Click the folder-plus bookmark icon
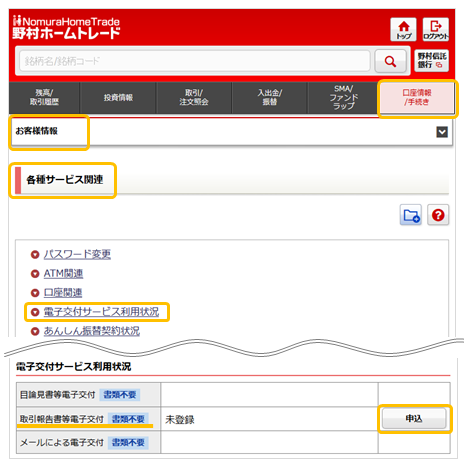464x466 pixels. (x=411, y=215)
